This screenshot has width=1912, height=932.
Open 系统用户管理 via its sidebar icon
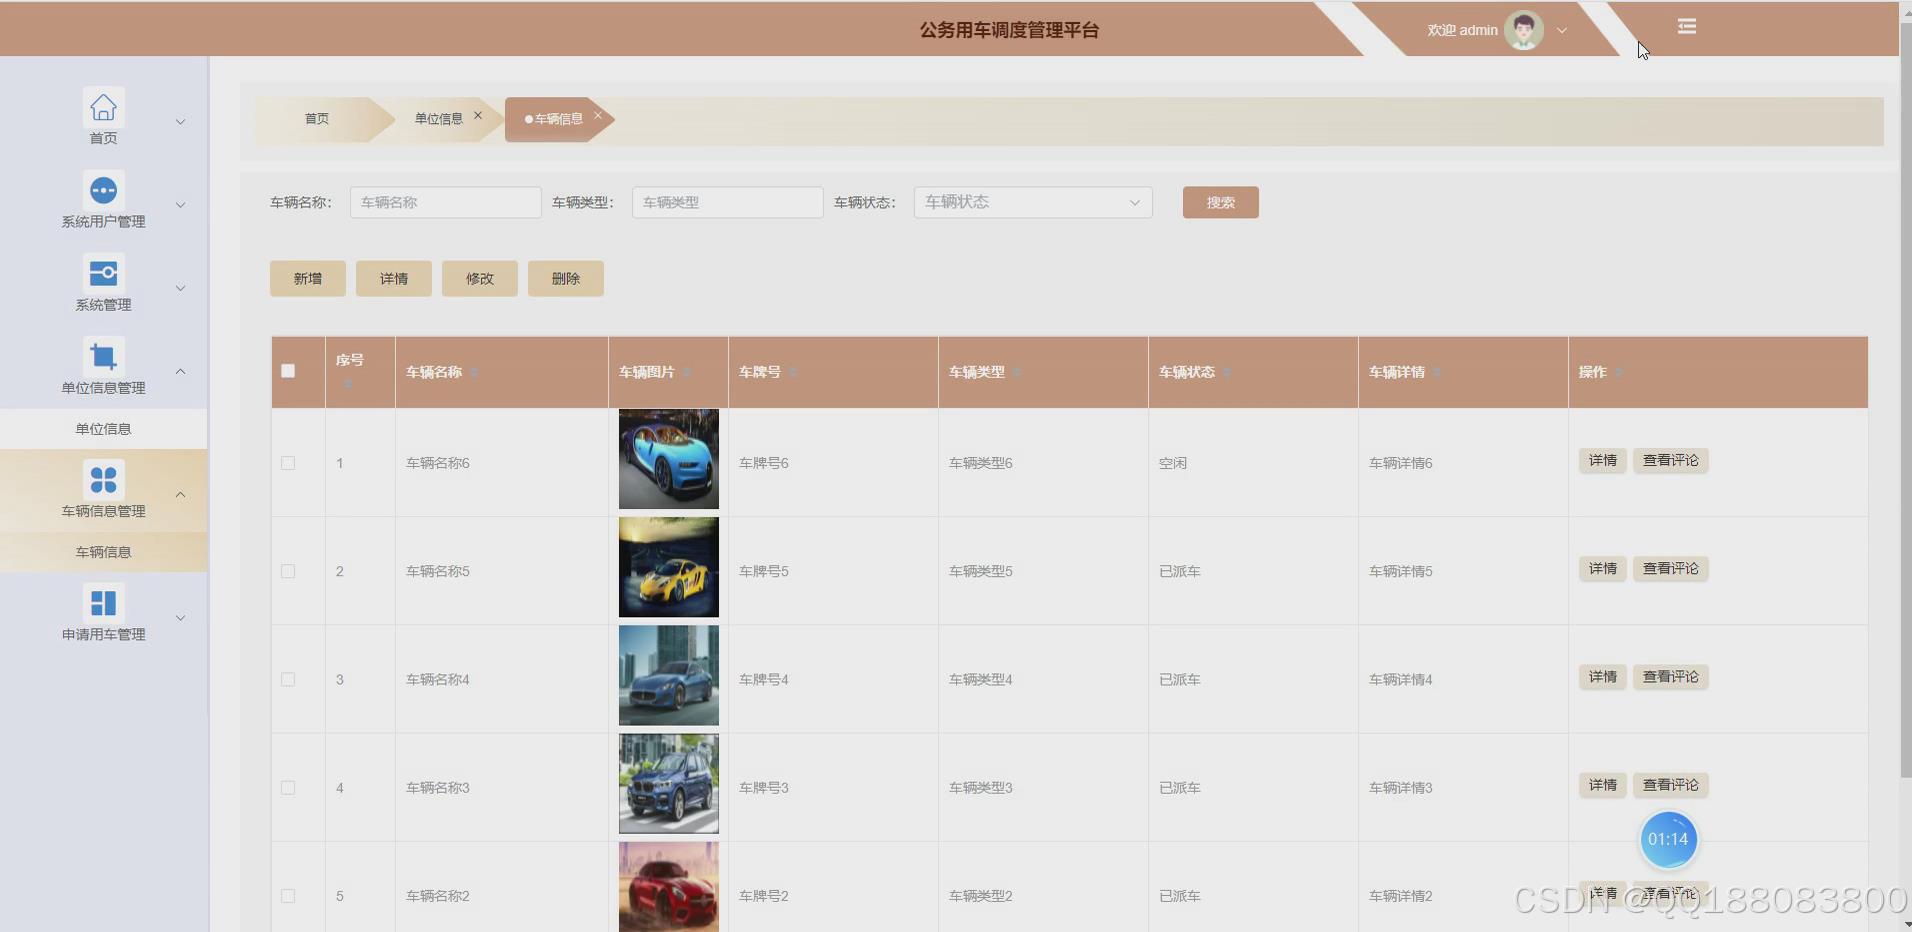pos(103,189)
